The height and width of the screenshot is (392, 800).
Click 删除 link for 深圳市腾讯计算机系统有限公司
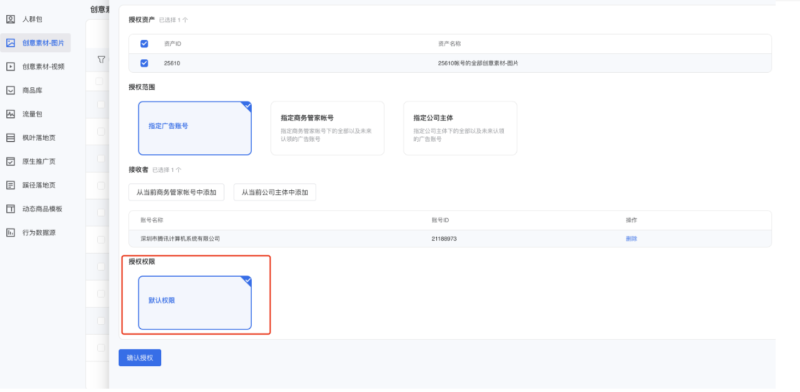(632, 238)
